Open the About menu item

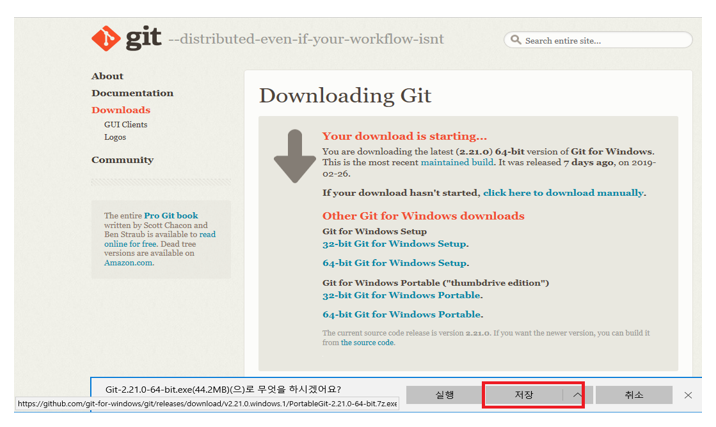[107, 76]
